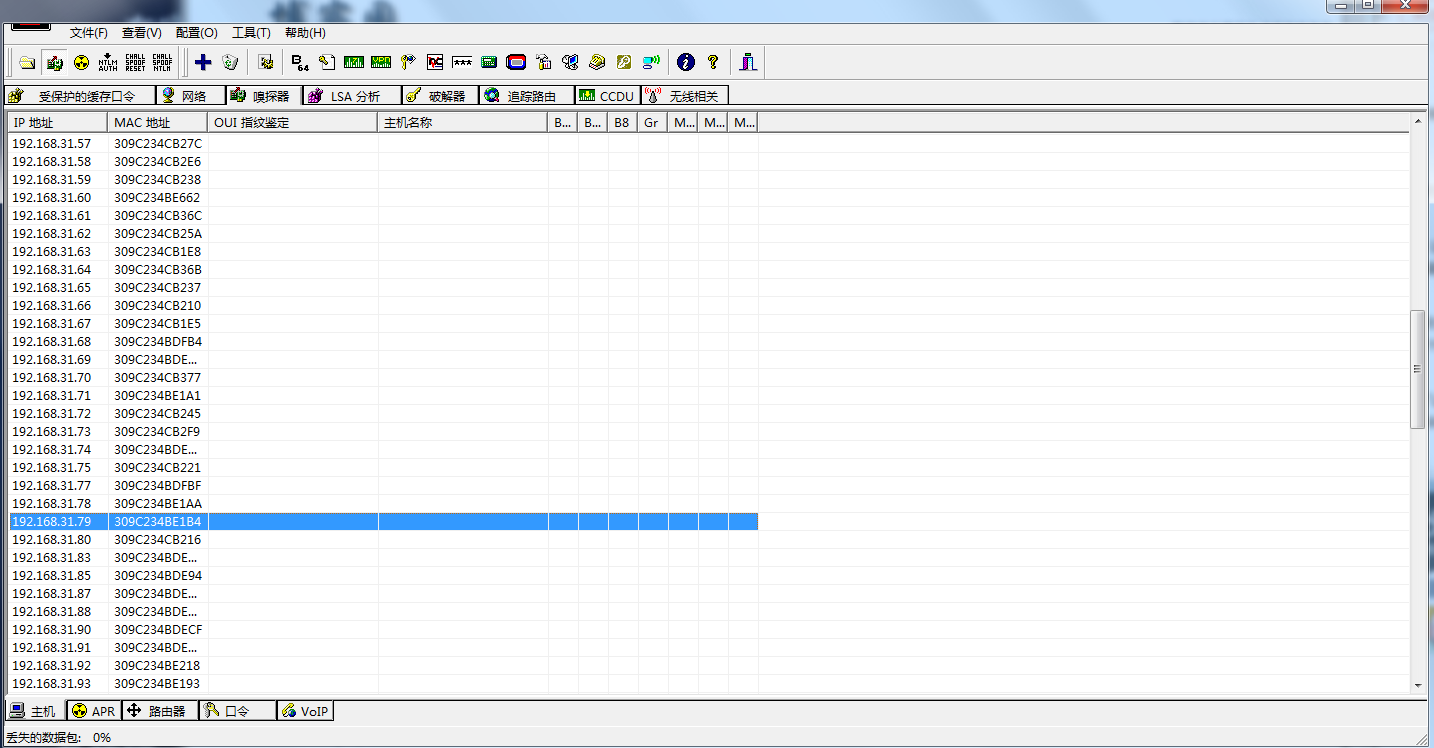1434x748 pixels.
Task: Select the VoIP bottom tab
Action: click(x=305, y=711)
